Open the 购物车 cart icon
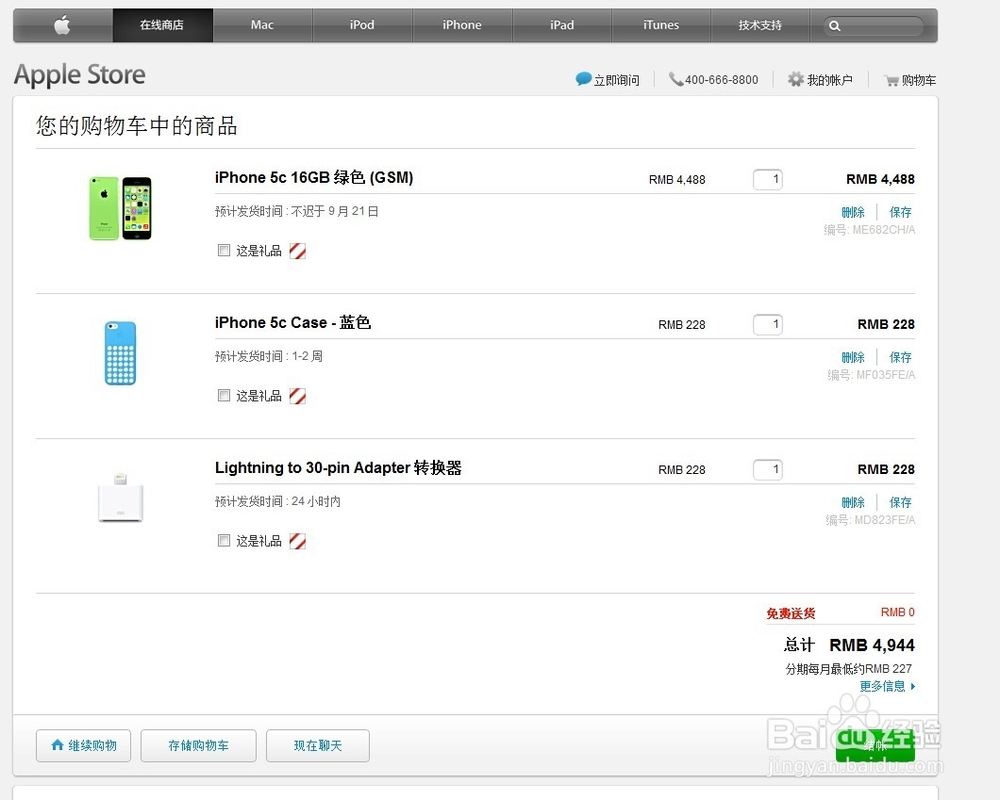 [891, 80]
